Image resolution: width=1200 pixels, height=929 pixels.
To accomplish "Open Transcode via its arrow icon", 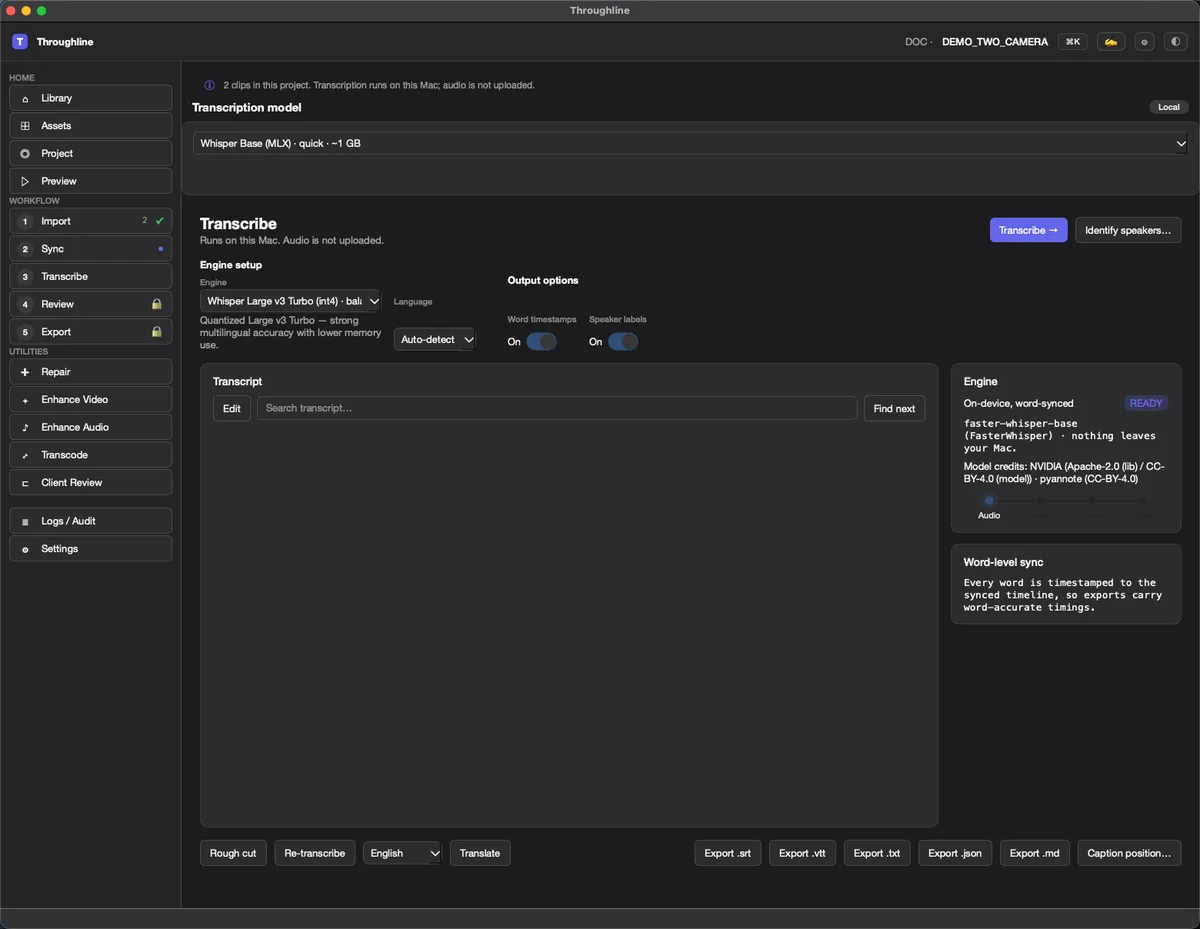I will [x=25, y=455].
